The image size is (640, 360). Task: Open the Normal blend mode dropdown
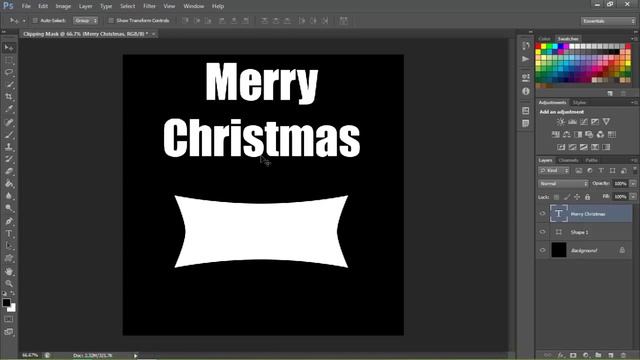[563, 184]
